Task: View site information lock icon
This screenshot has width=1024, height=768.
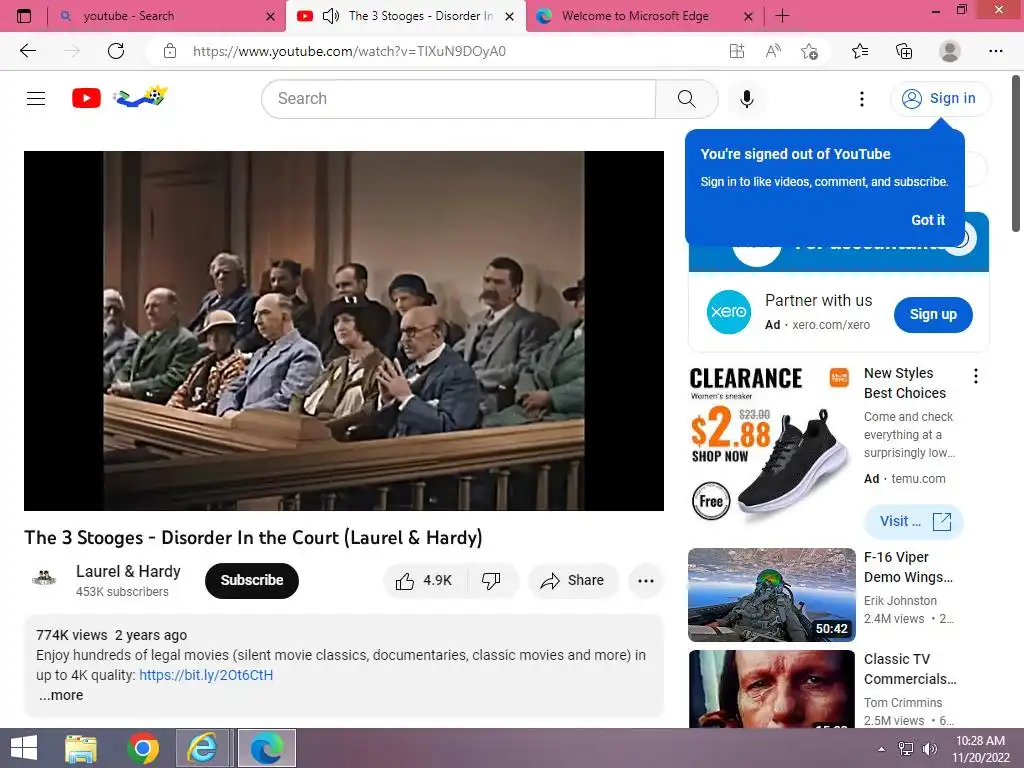Action: (x=170, y=51)
